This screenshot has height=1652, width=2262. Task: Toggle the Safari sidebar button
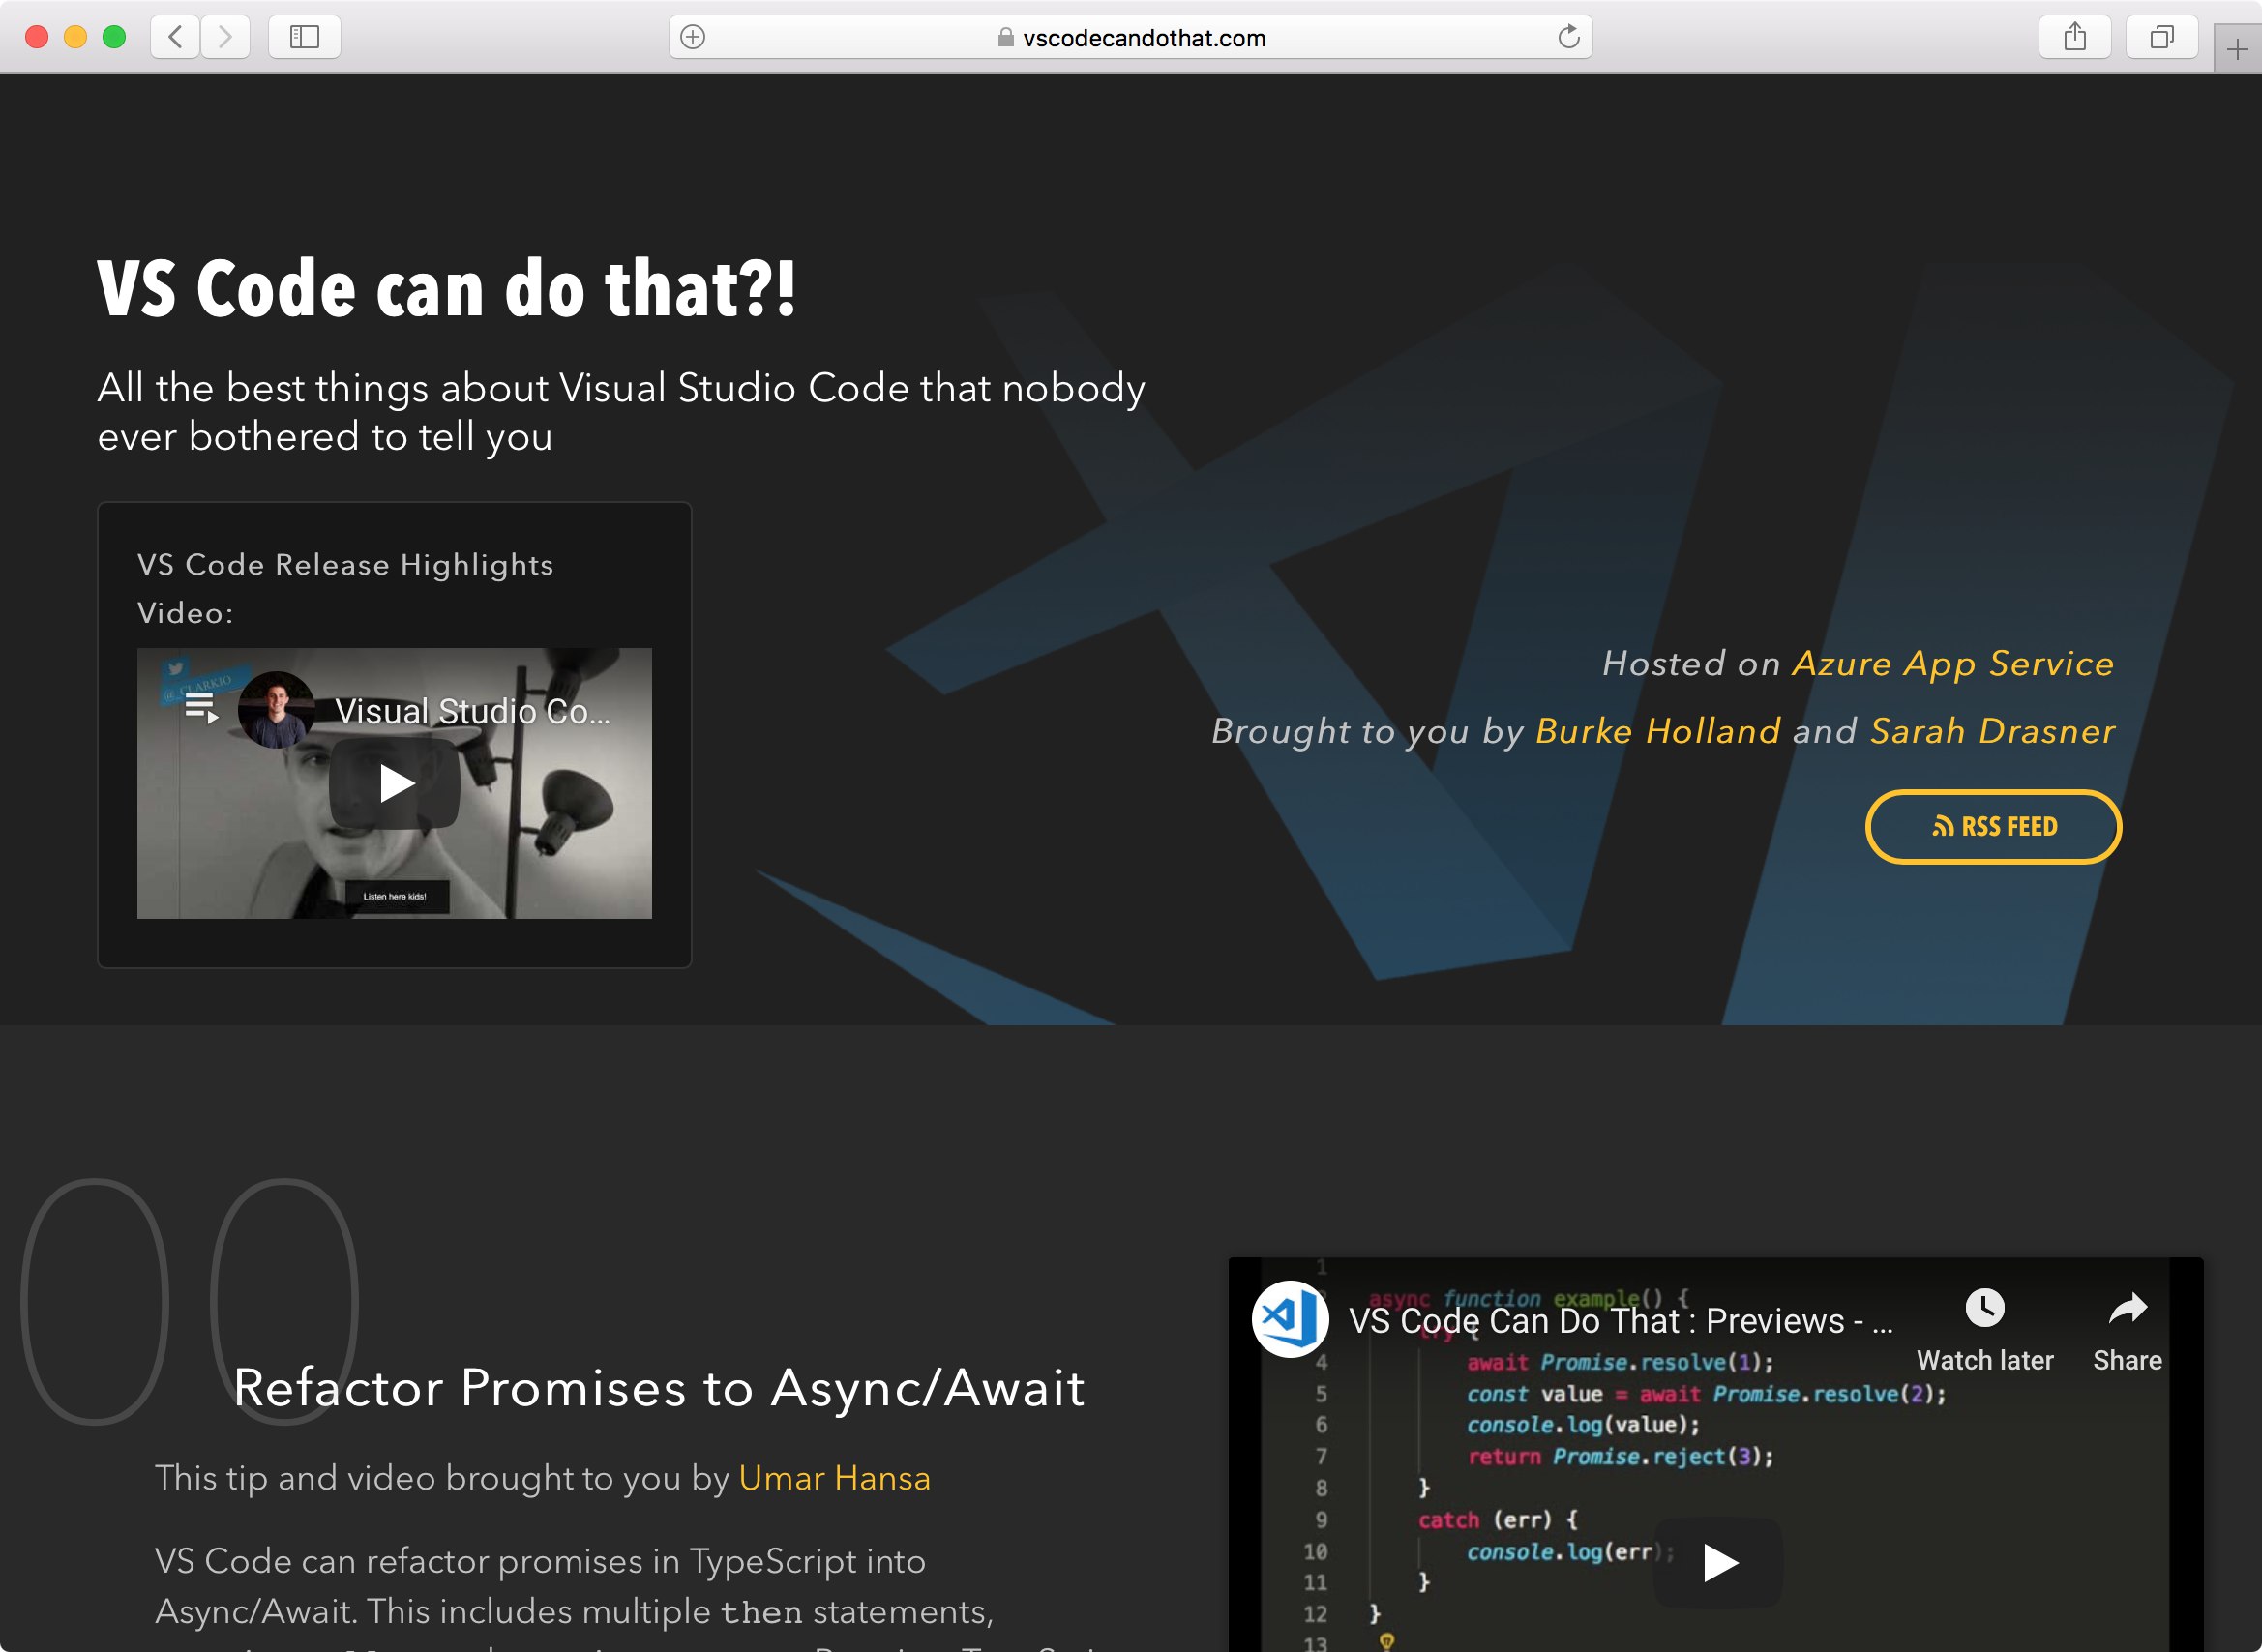(304, 37)
